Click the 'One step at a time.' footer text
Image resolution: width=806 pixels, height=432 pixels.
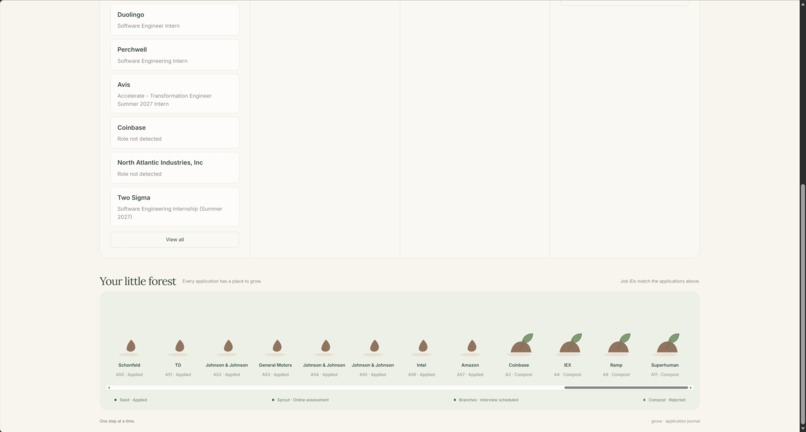point(117,421)
